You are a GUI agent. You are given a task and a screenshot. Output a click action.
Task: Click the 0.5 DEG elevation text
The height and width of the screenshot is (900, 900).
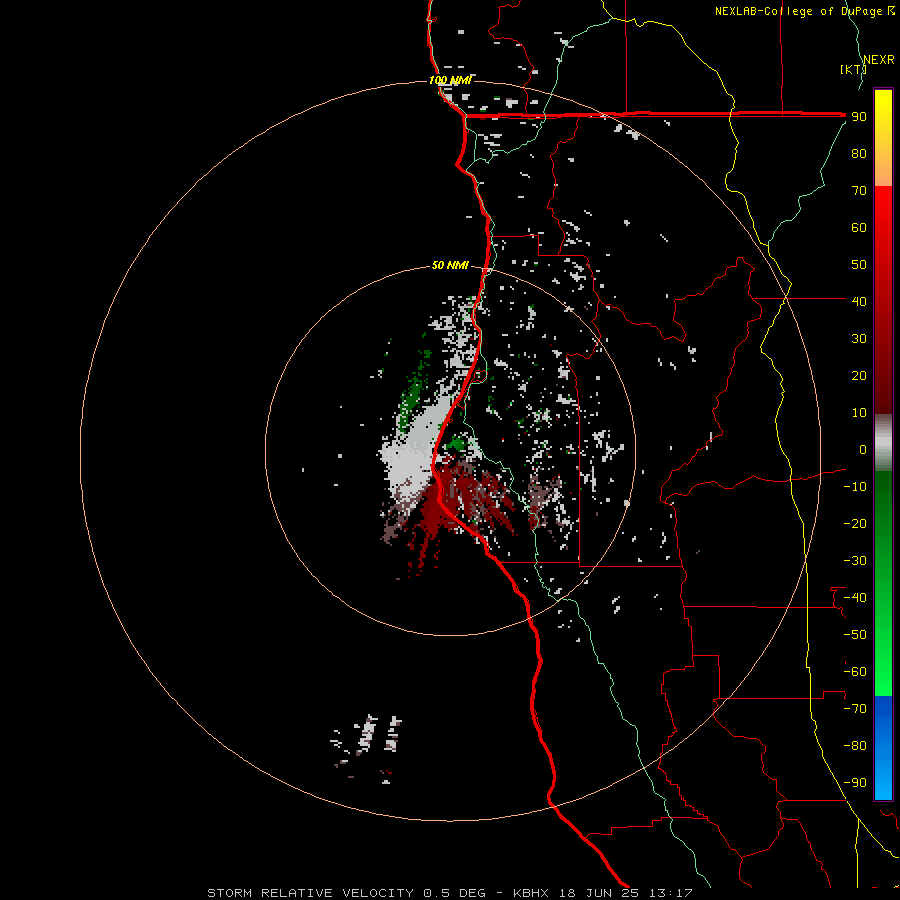tap(455, 893)
